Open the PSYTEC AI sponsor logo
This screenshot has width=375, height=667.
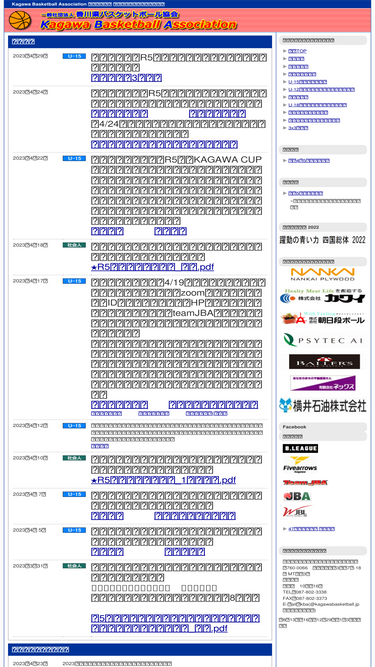coord(323,340)
